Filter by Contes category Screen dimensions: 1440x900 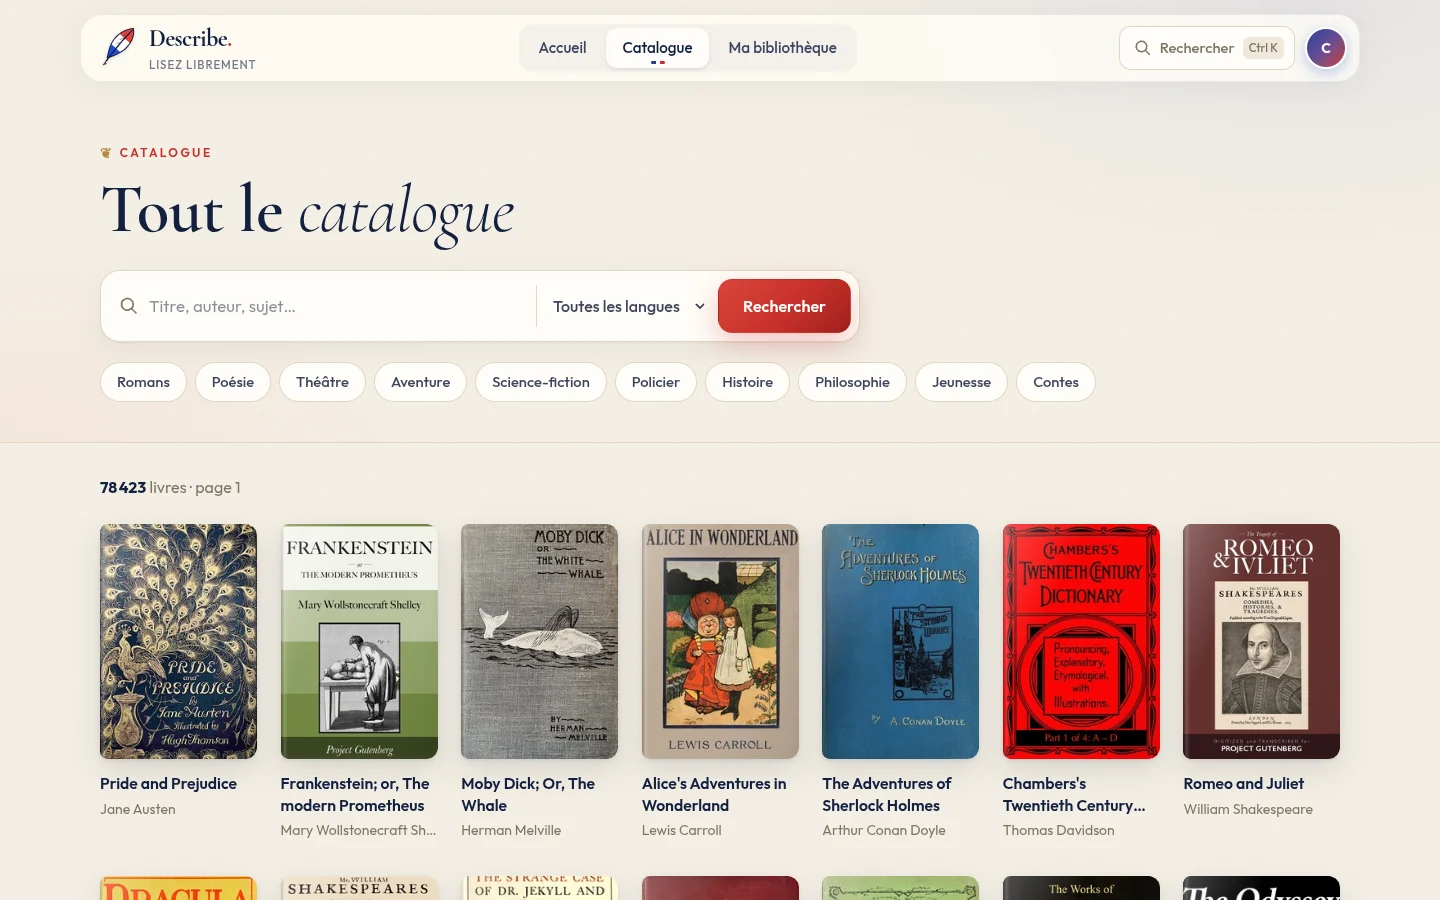(1056, 382)
